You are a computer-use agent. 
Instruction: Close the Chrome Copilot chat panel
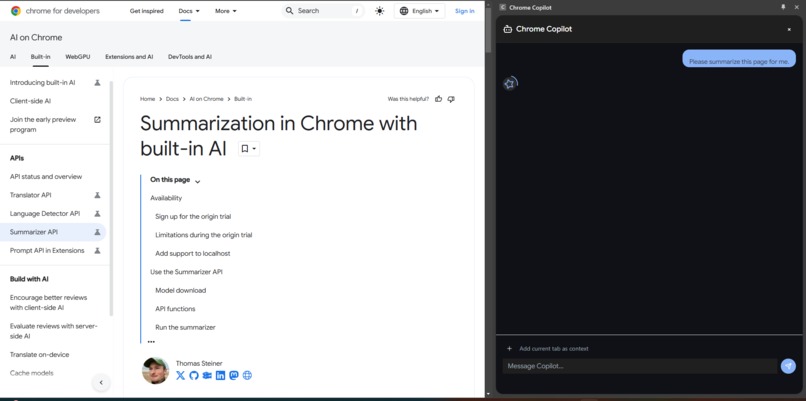(x=789, y=29)
